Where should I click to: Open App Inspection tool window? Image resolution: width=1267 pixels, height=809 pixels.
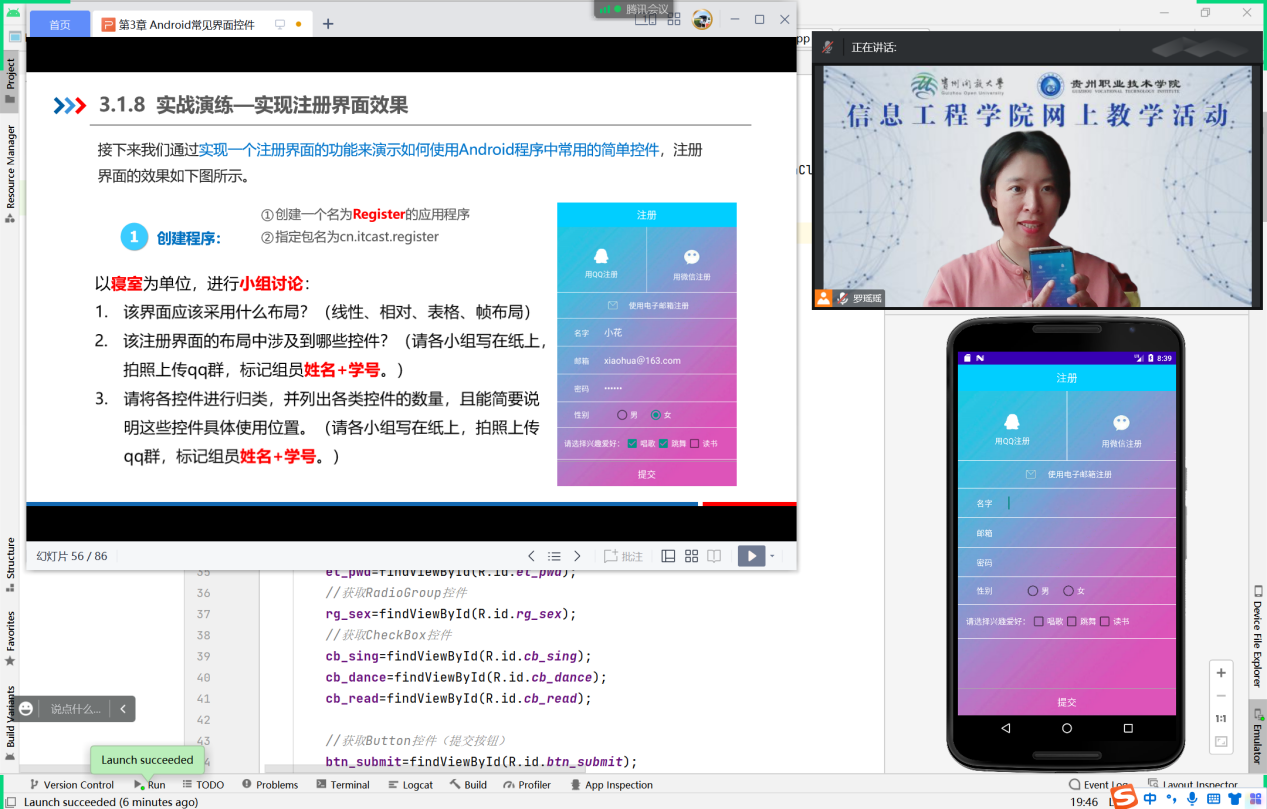point(612,784)
